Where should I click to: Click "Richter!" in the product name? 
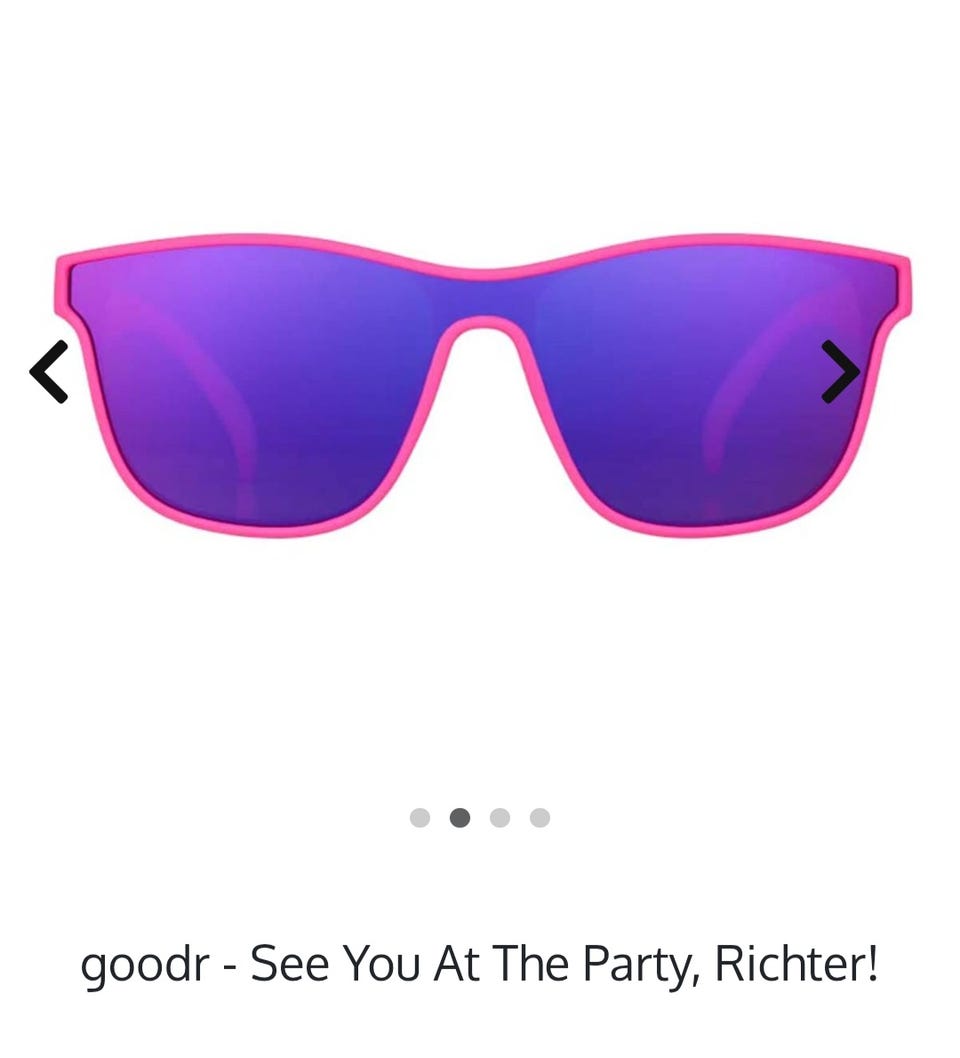796,964
